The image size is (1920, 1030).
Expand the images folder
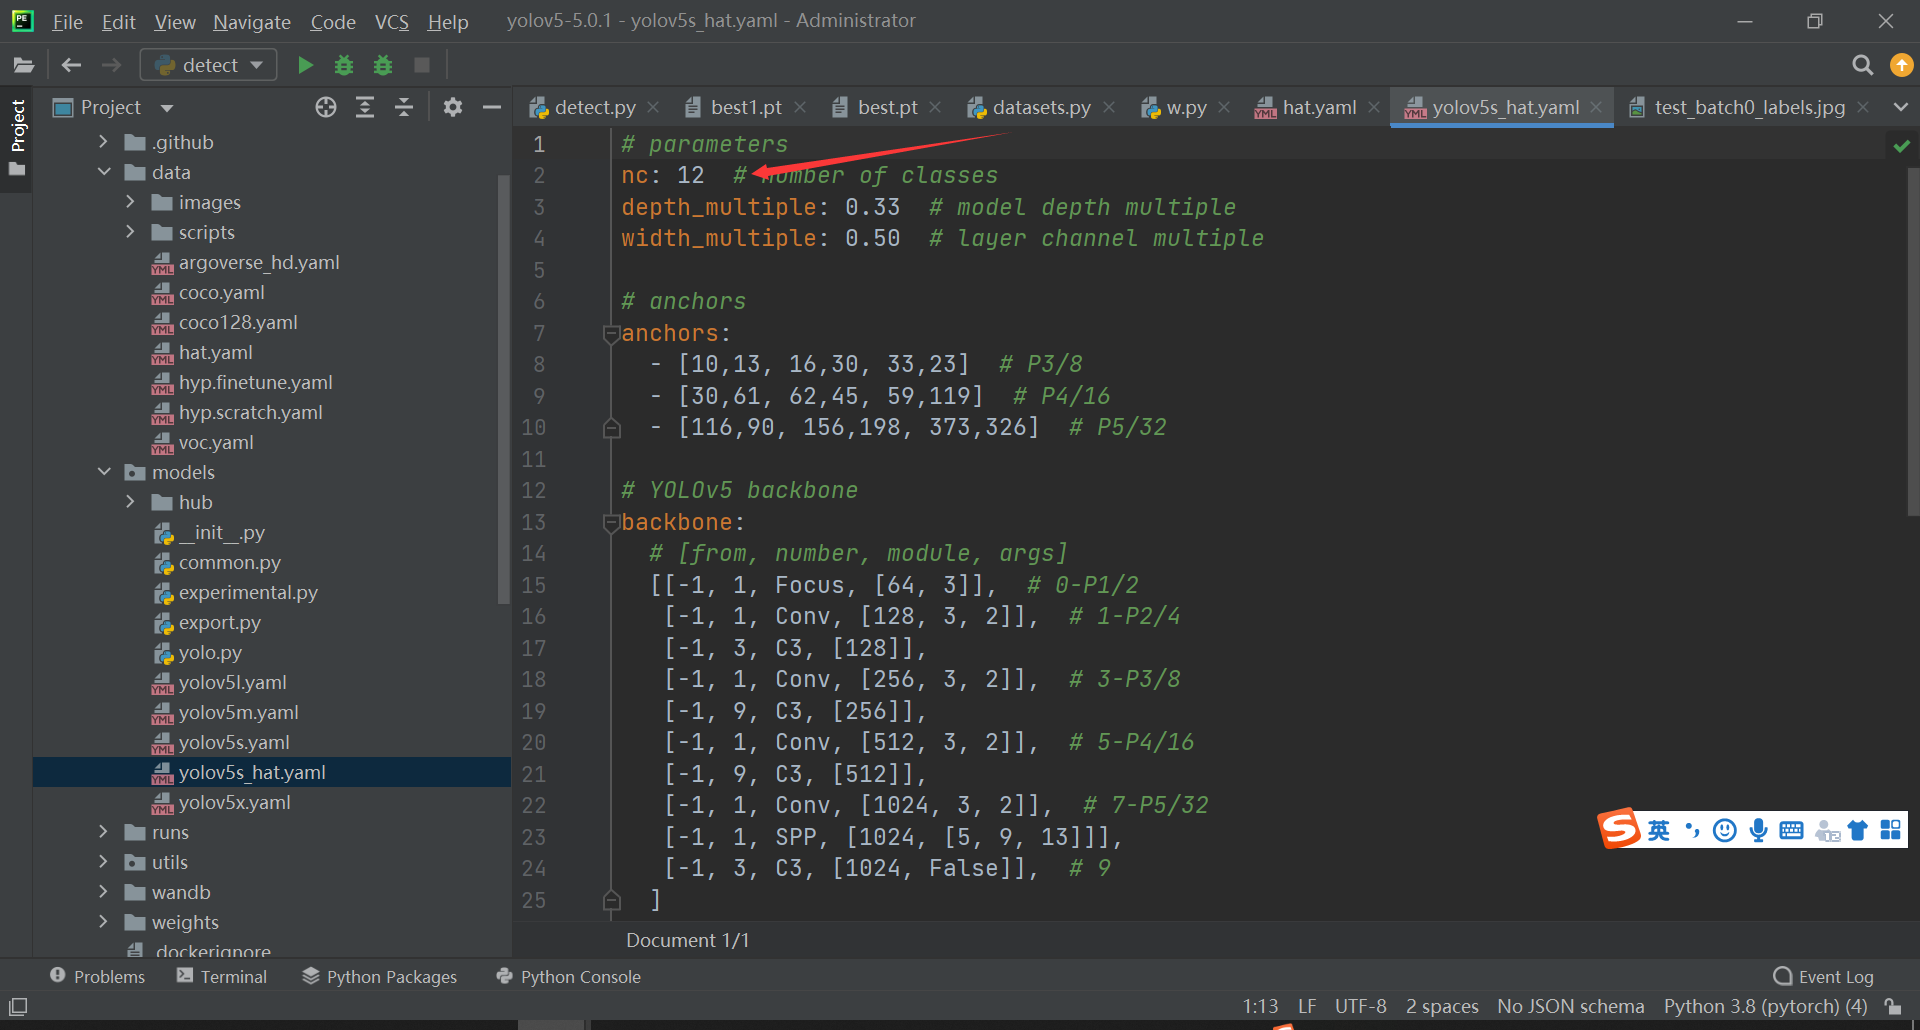(130, 202)
